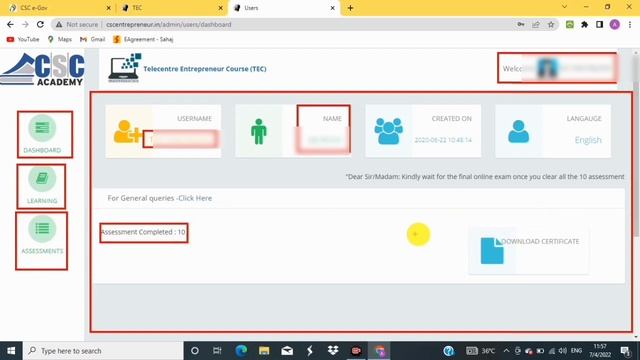The image size is (640, 360).
Task: Bookmark this page with the star icon
Action: tap(551, 24)
